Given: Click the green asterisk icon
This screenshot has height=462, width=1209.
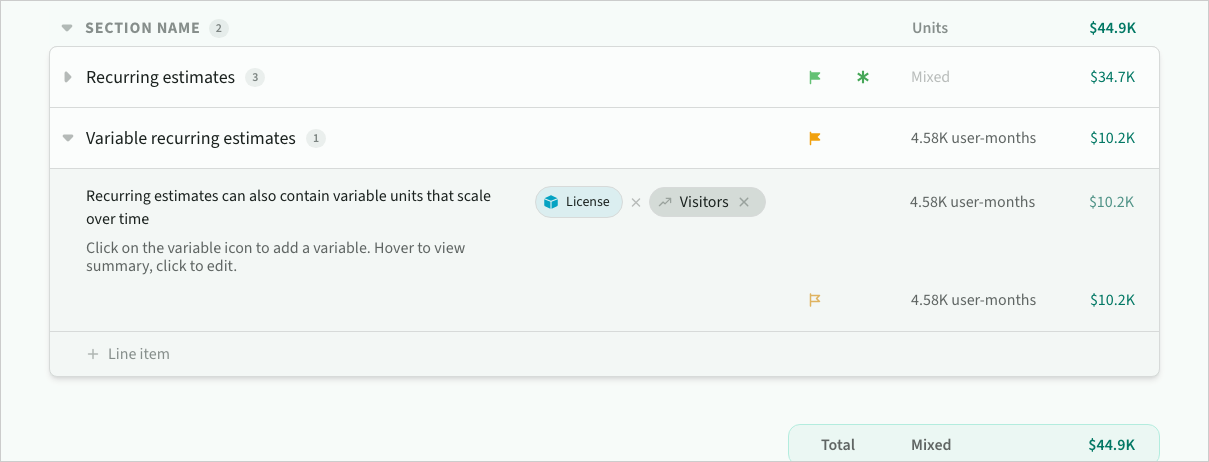Looking at the screenshot, I should pos(863,77).
